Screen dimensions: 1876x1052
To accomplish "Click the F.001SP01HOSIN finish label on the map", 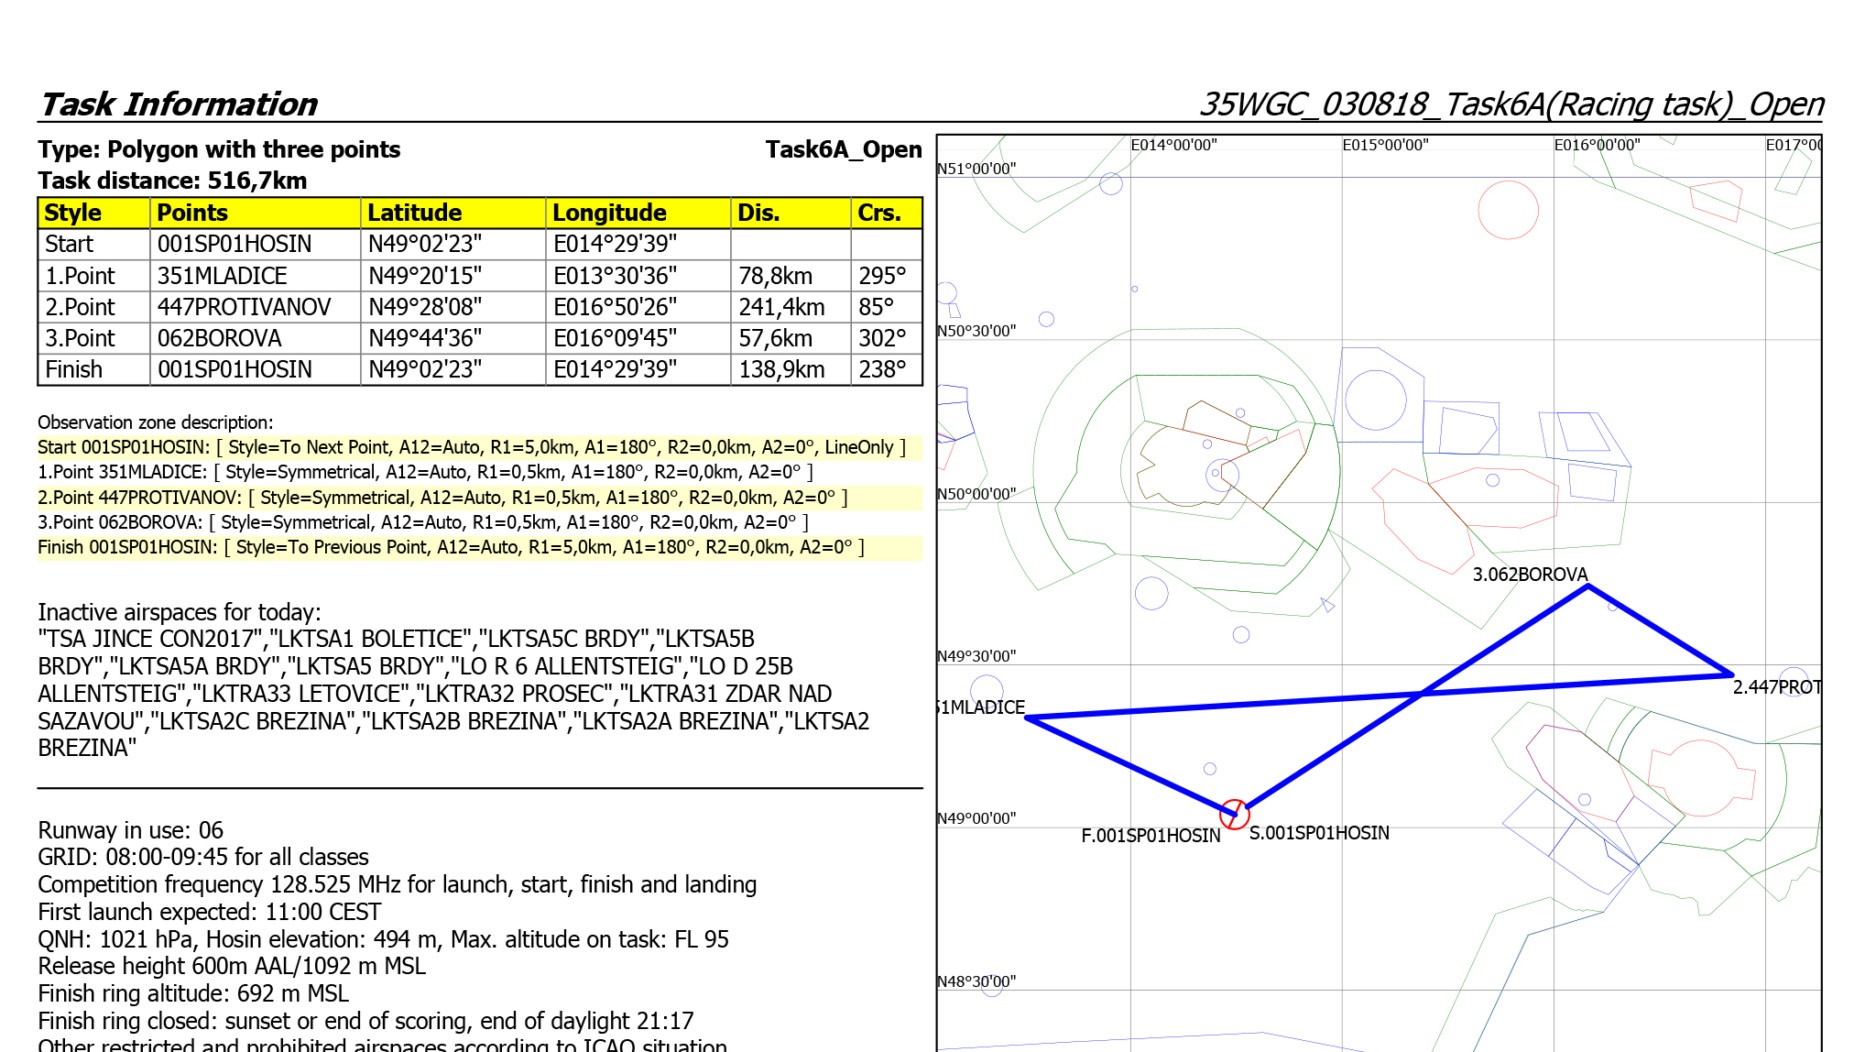I will tap(1150, 836).
